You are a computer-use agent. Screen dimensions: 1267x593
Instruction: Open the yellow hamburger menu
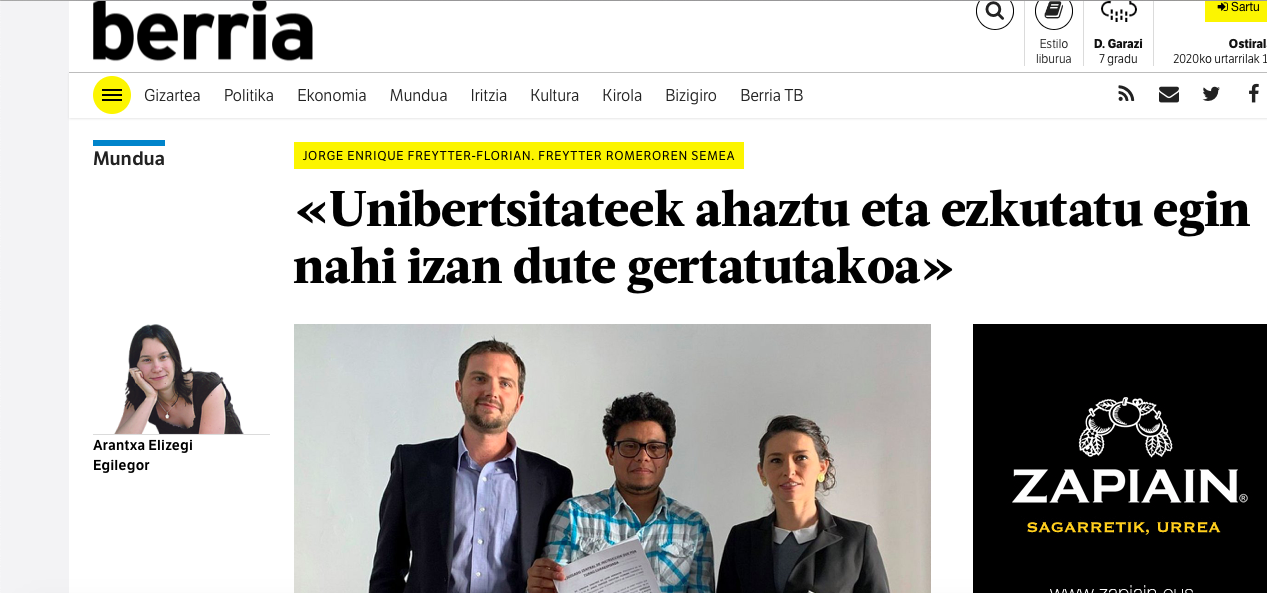[112, 95]
